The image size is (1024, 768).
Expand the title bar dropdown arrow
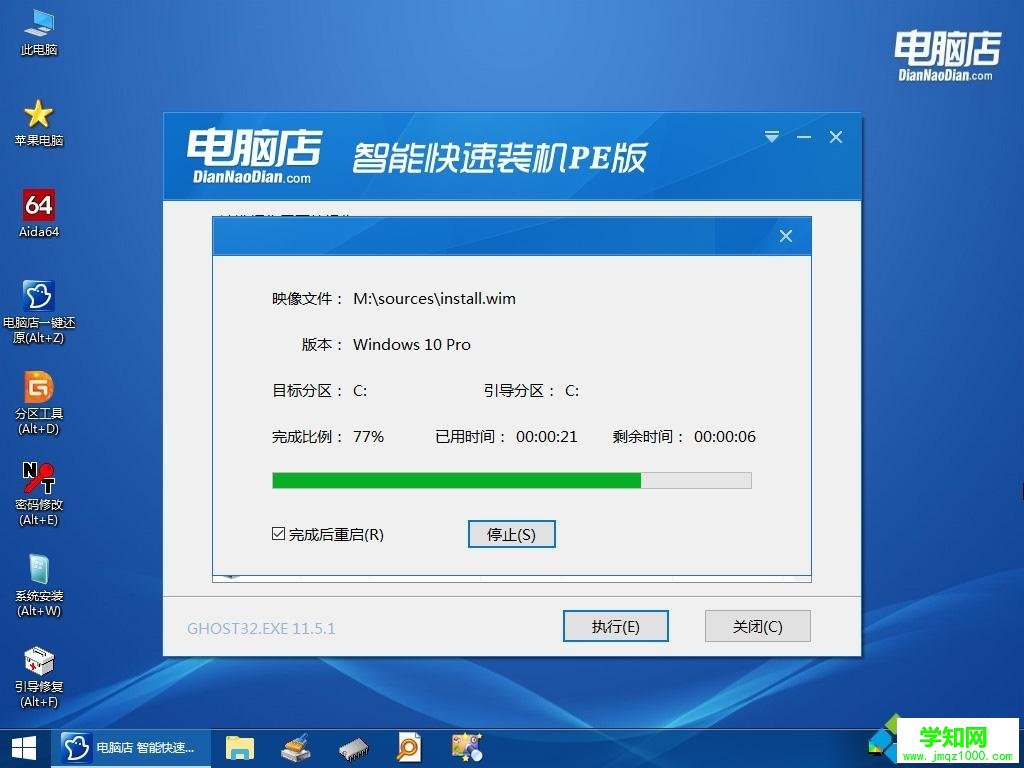(x=771, y=137)
